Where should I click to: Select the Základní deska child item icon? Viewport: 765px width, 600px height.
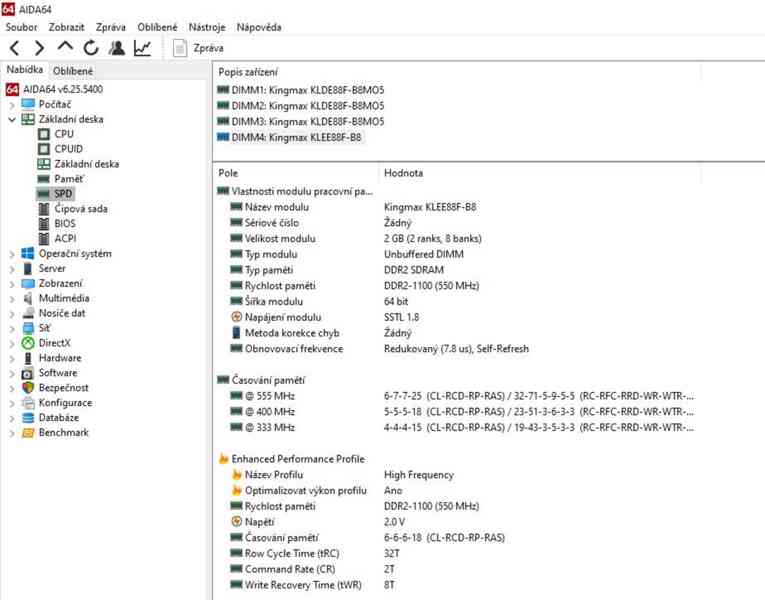point(44,164)
